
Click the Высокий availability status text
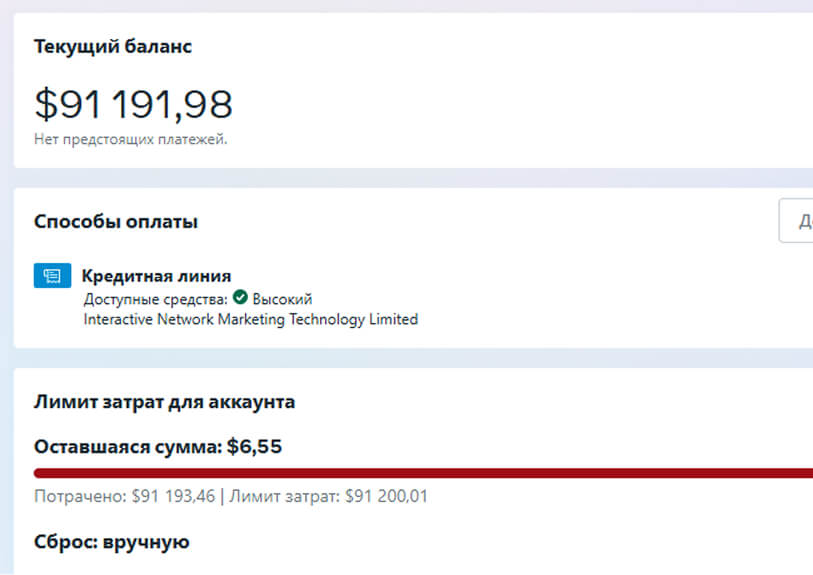point(282,299)
